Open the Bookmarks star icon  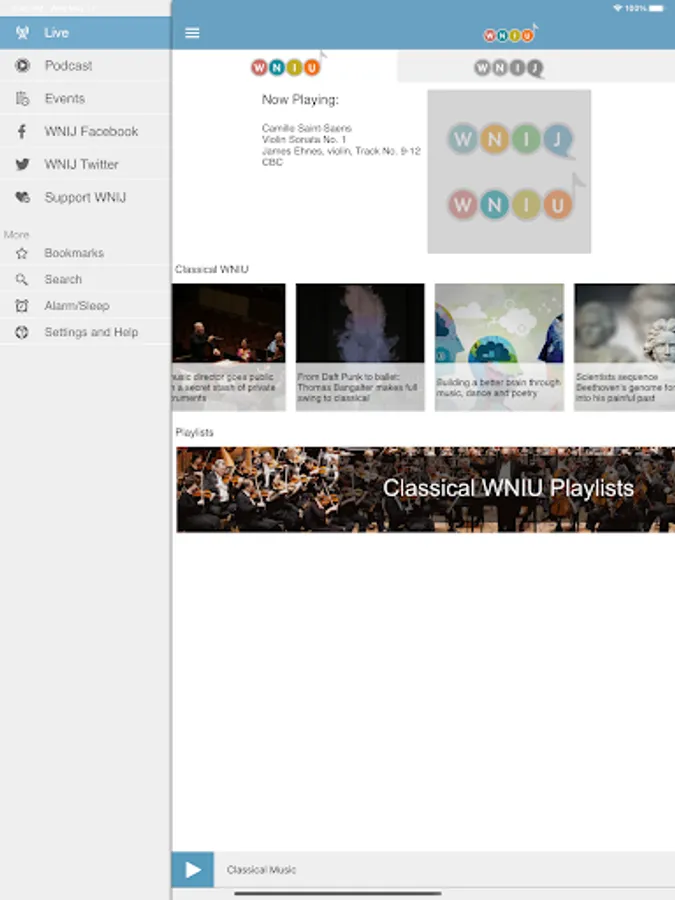tap(22, 253)
